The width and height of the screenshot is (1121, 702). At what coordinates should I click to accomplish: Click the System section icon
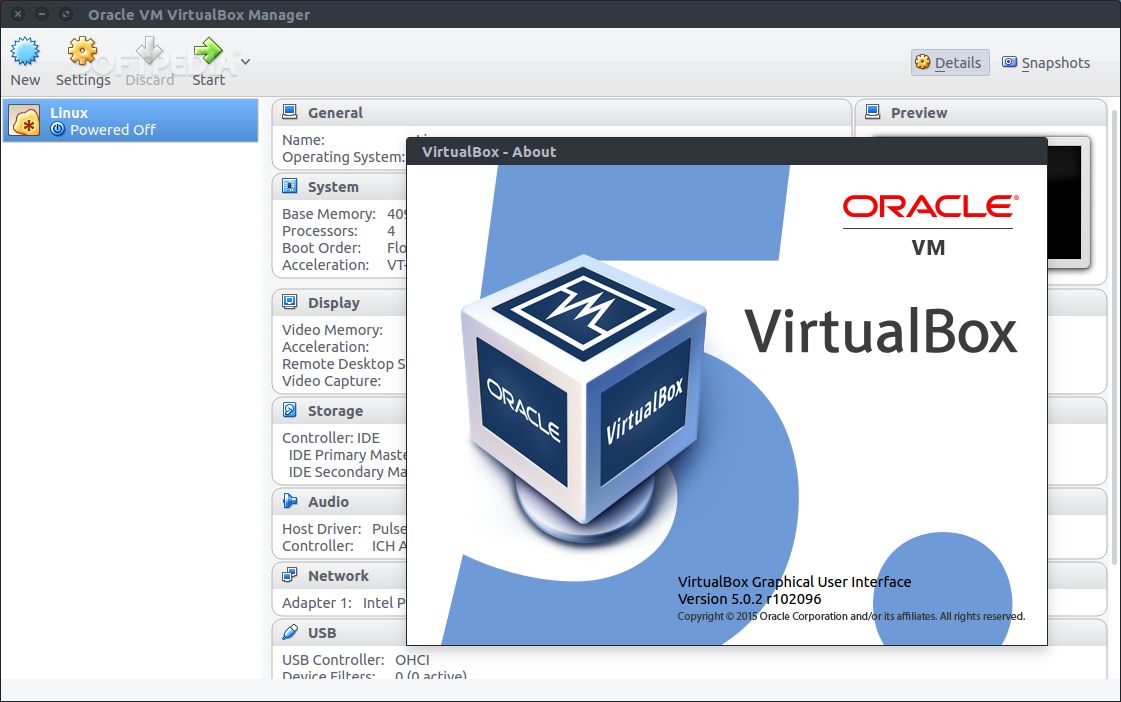coord(289,187)
